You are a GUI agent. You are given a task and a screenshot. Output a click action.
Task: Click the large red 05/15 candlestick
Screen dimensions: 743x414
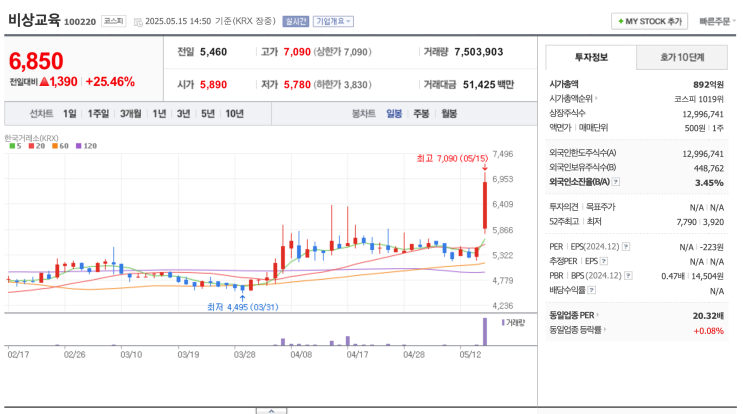tap(485, 205)
